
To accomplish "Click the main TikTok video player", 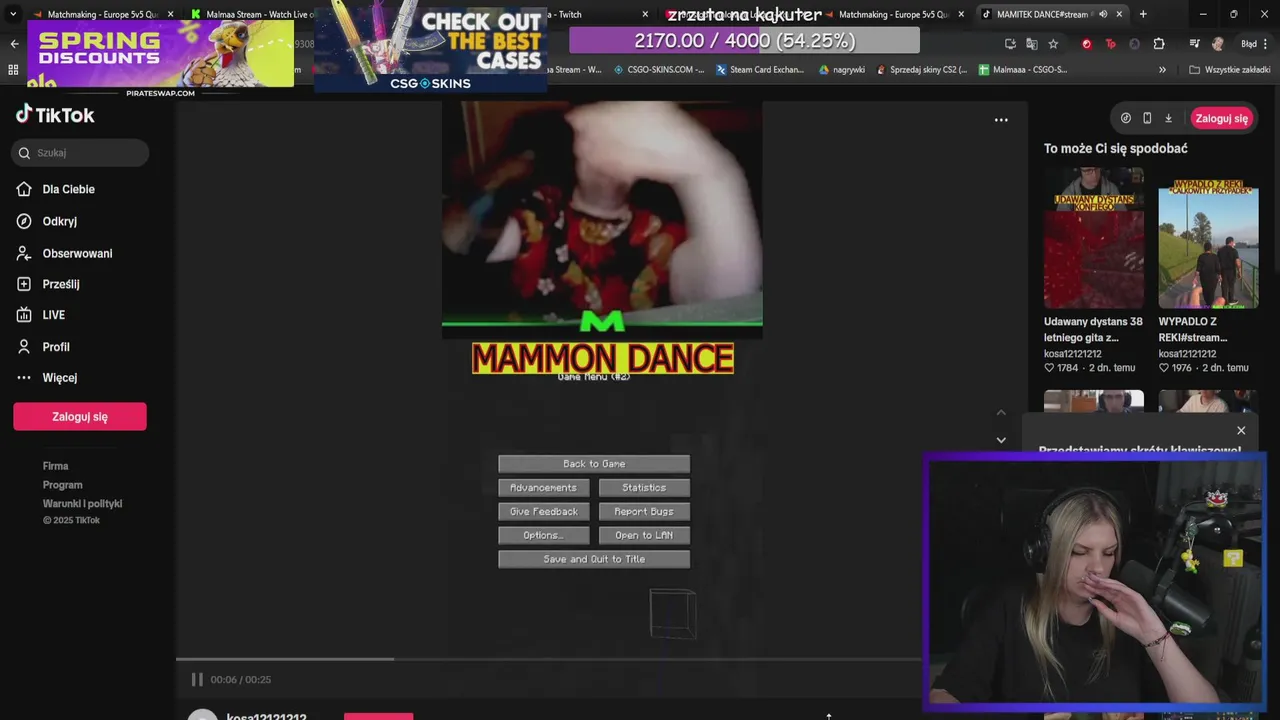I will coord(602,380).
